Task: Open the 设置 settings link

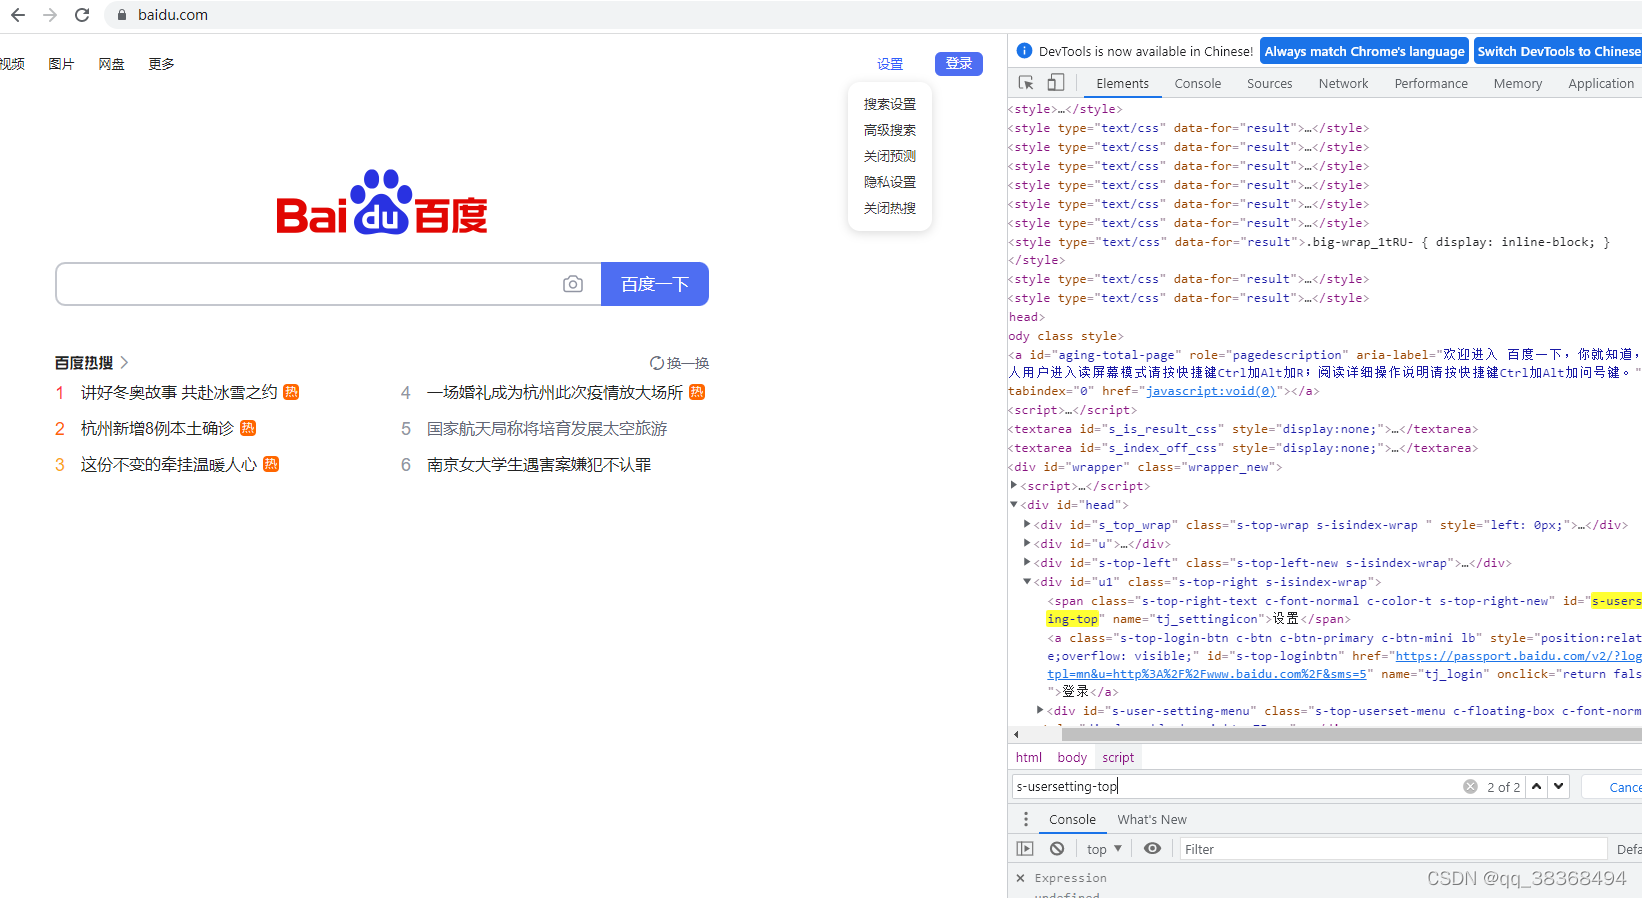Action: [890, 64]
